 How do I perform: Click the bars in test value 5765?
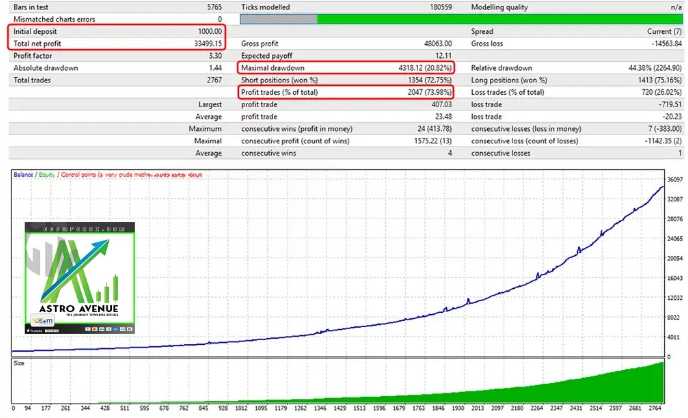214,7
